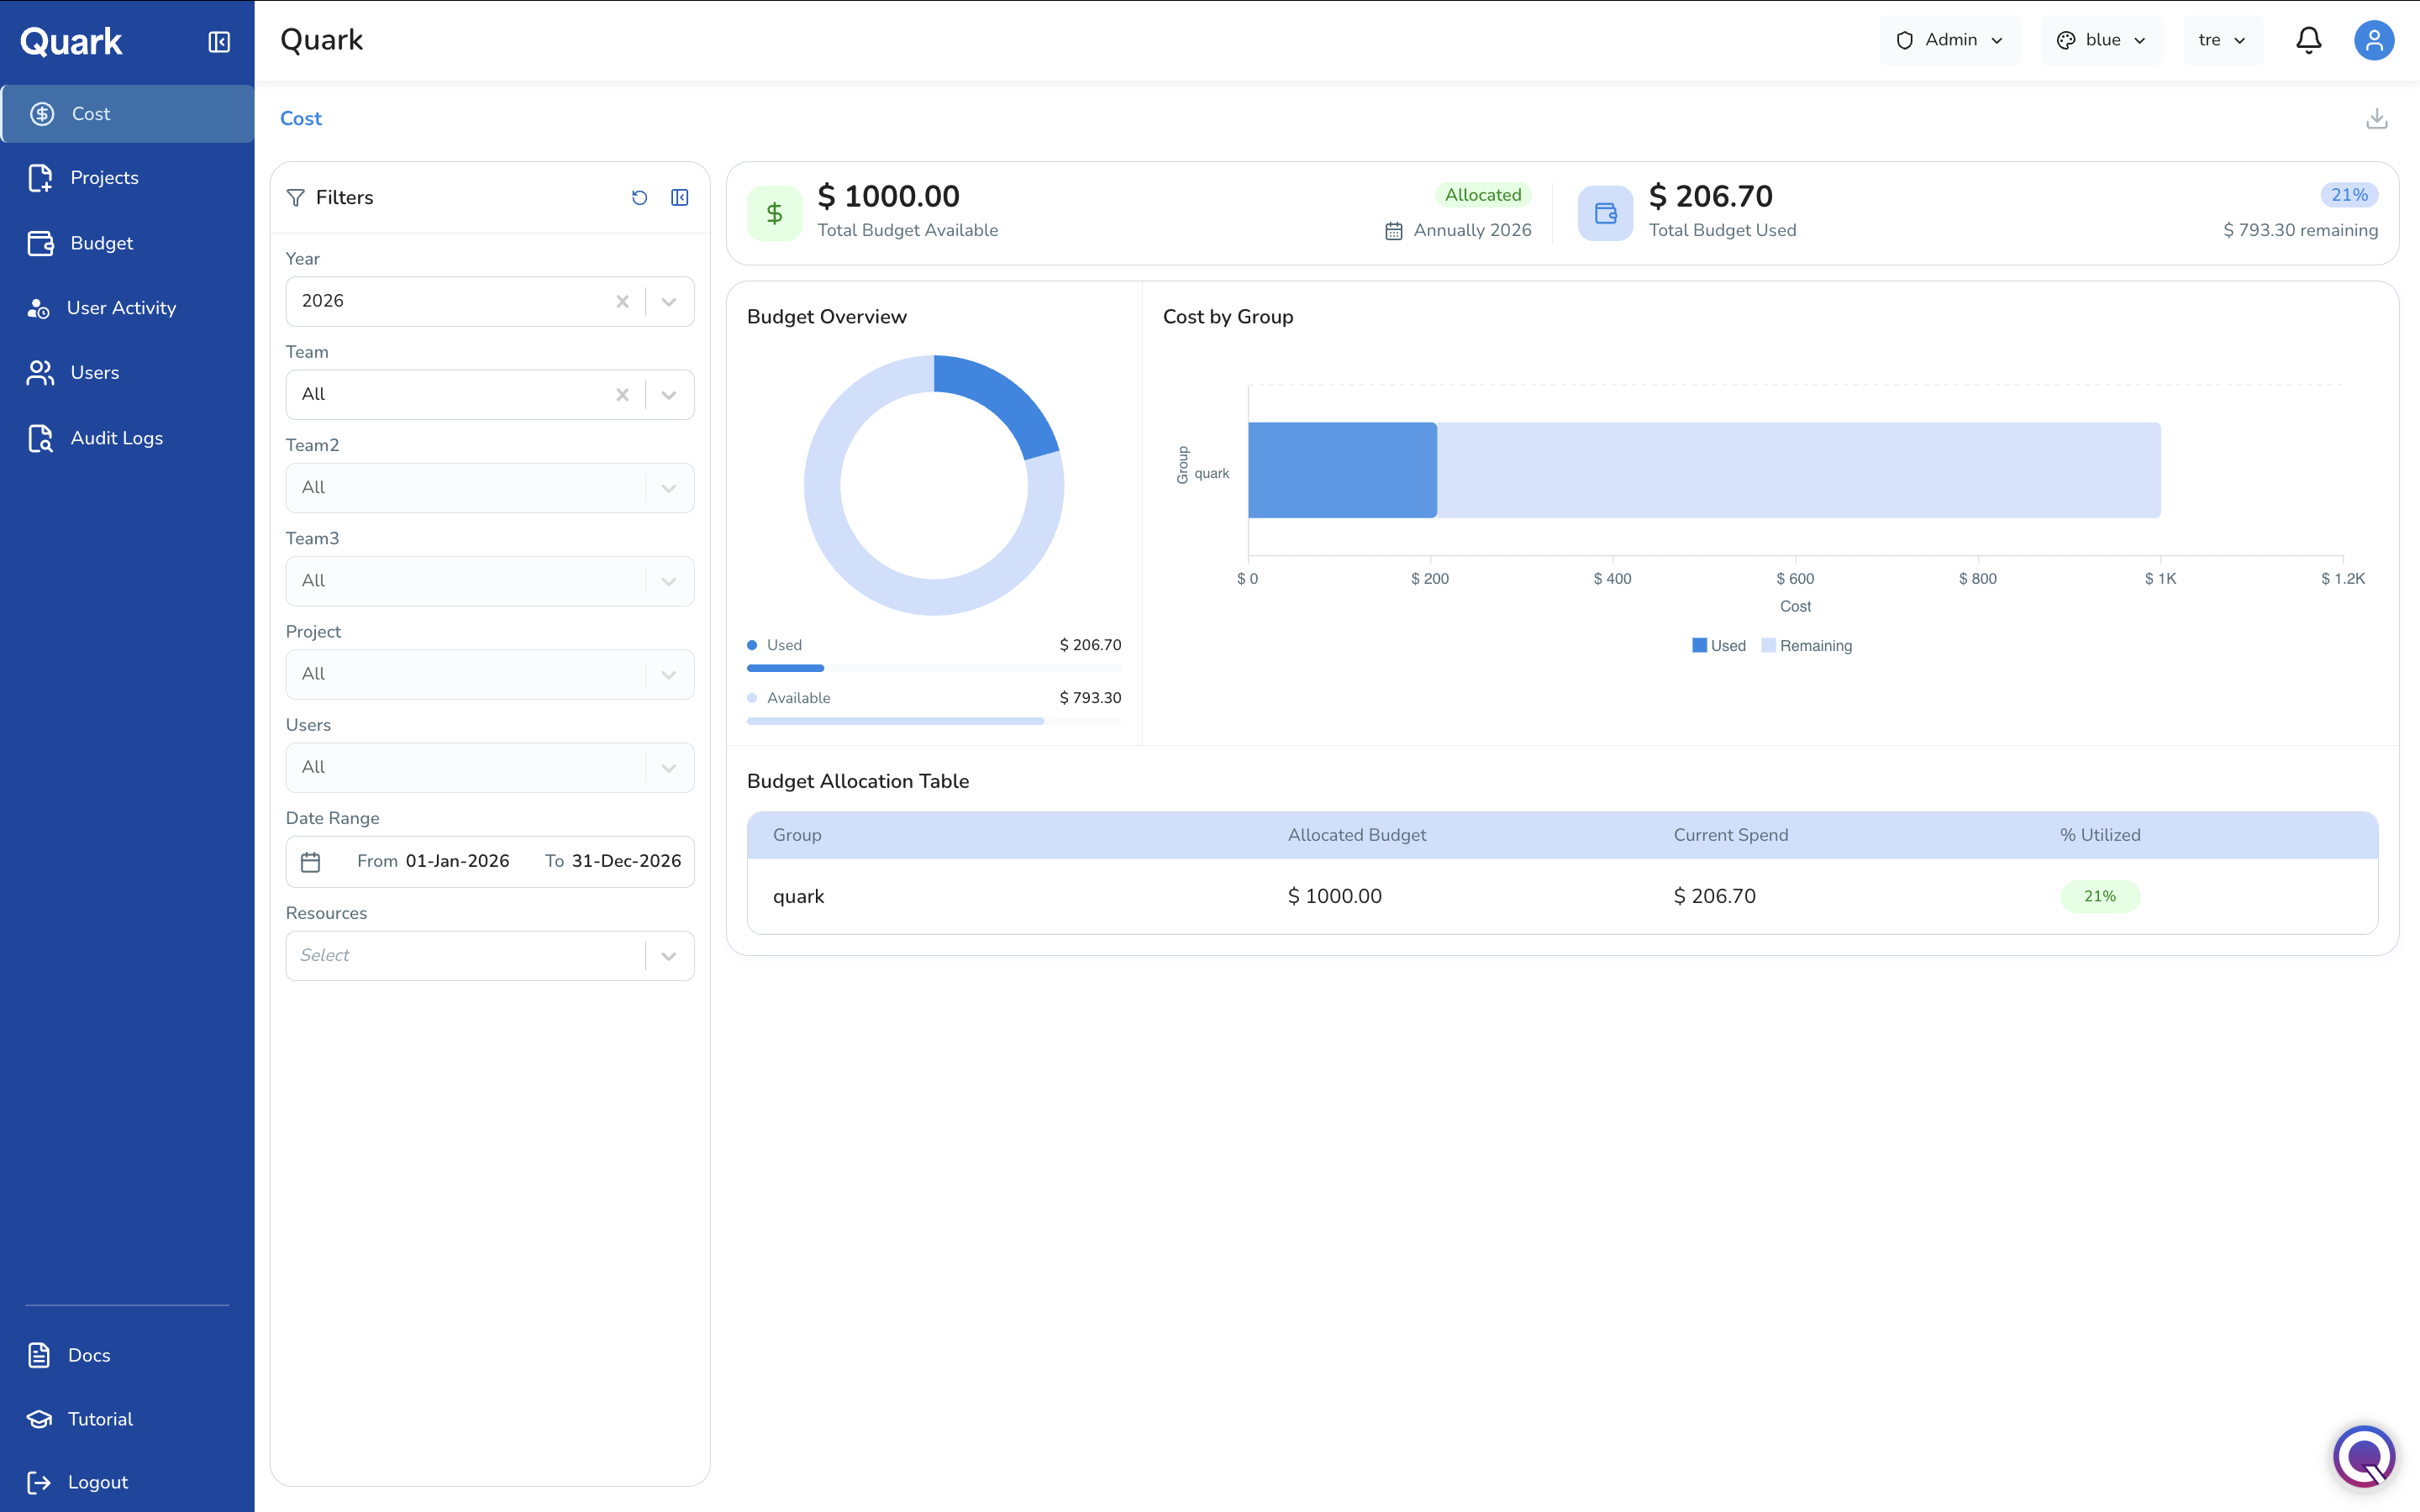Edit the From date 01-Jan-2026

tap(457, 861)
